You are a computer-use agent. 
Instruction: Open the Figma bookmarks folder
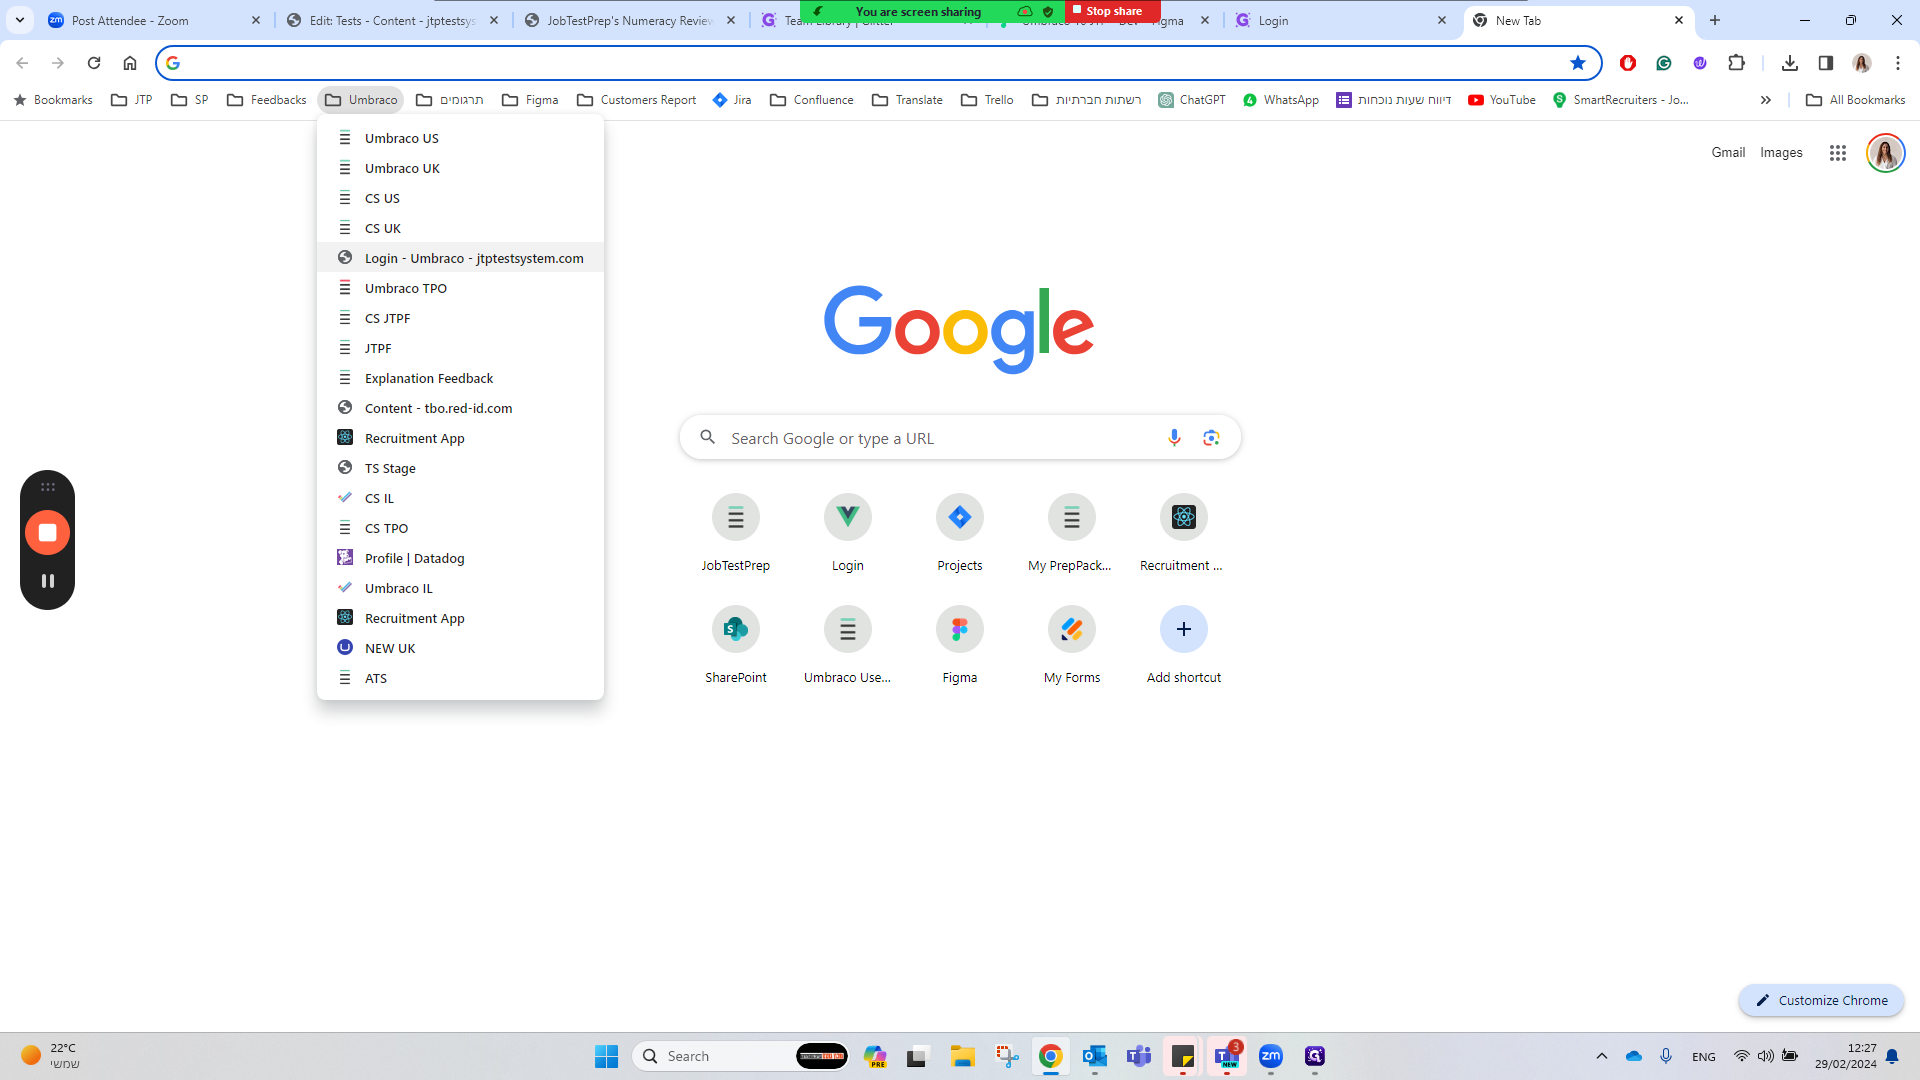pyautogui.click(x=530, y=100)
